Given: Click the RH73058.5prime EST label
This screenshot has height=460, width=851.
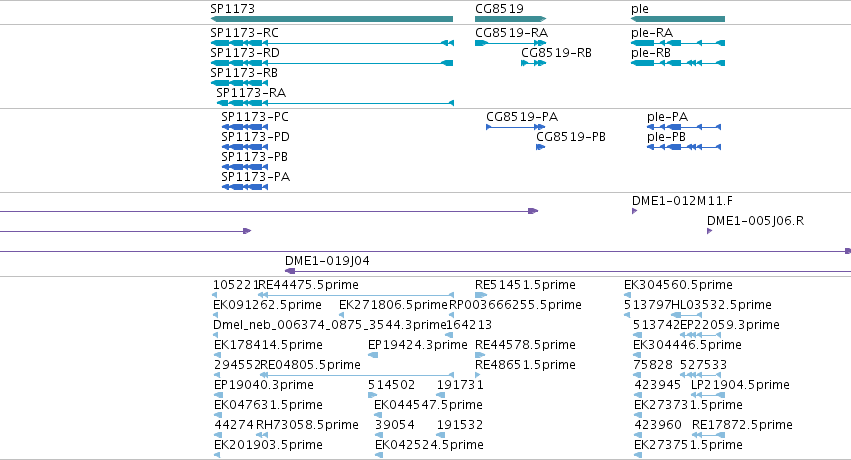Looking at the screenshot, I should (307, 425).
